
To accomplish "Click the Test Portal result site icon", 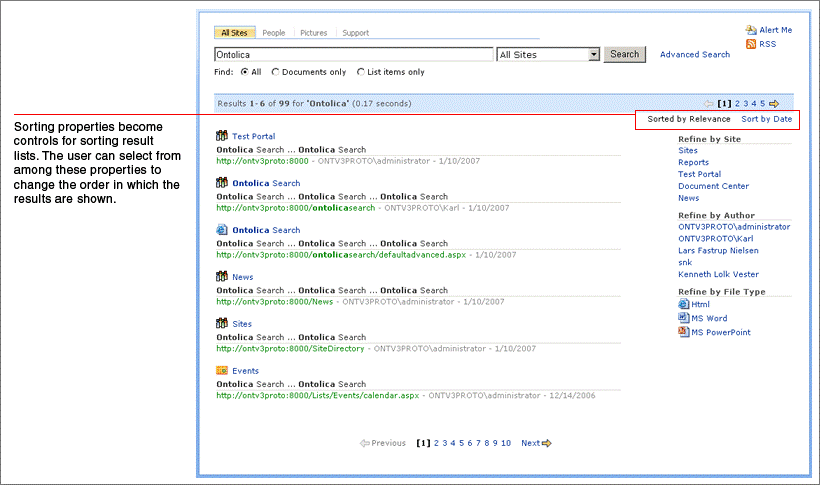I will click(x=222, y=136).
